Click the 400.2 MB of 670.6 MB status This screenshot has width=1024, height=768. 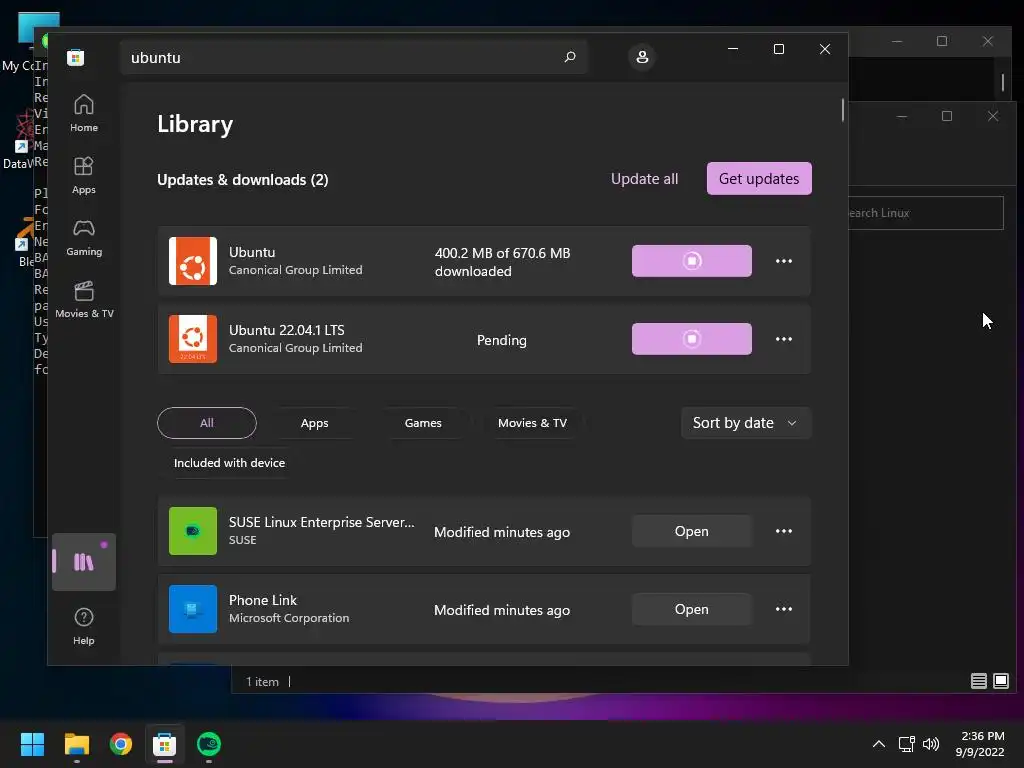point(502,262)
